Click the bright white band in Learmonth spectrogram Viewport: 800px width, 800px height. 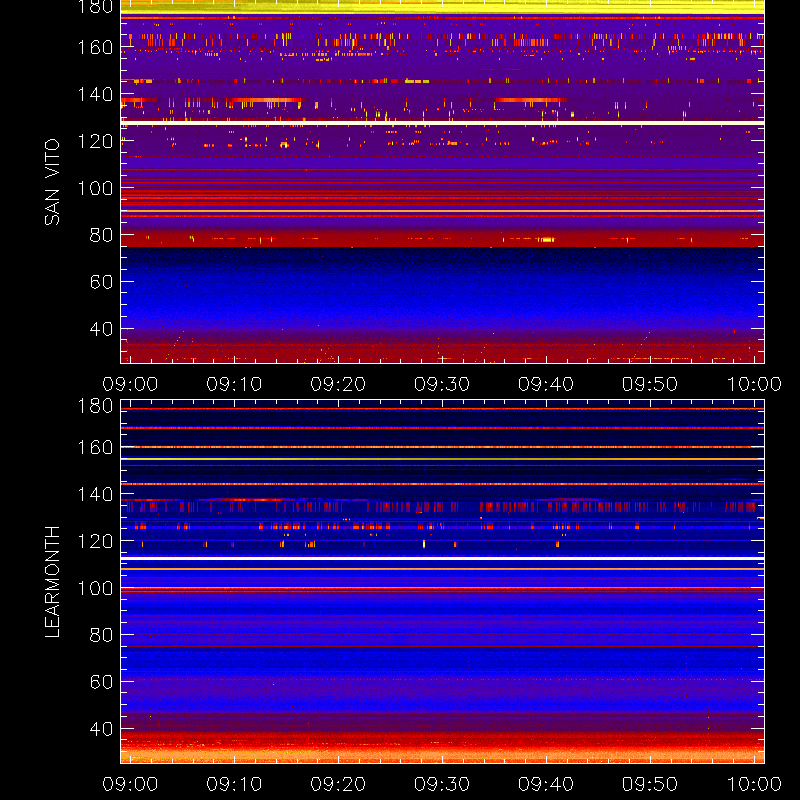(x=442, y=559)
